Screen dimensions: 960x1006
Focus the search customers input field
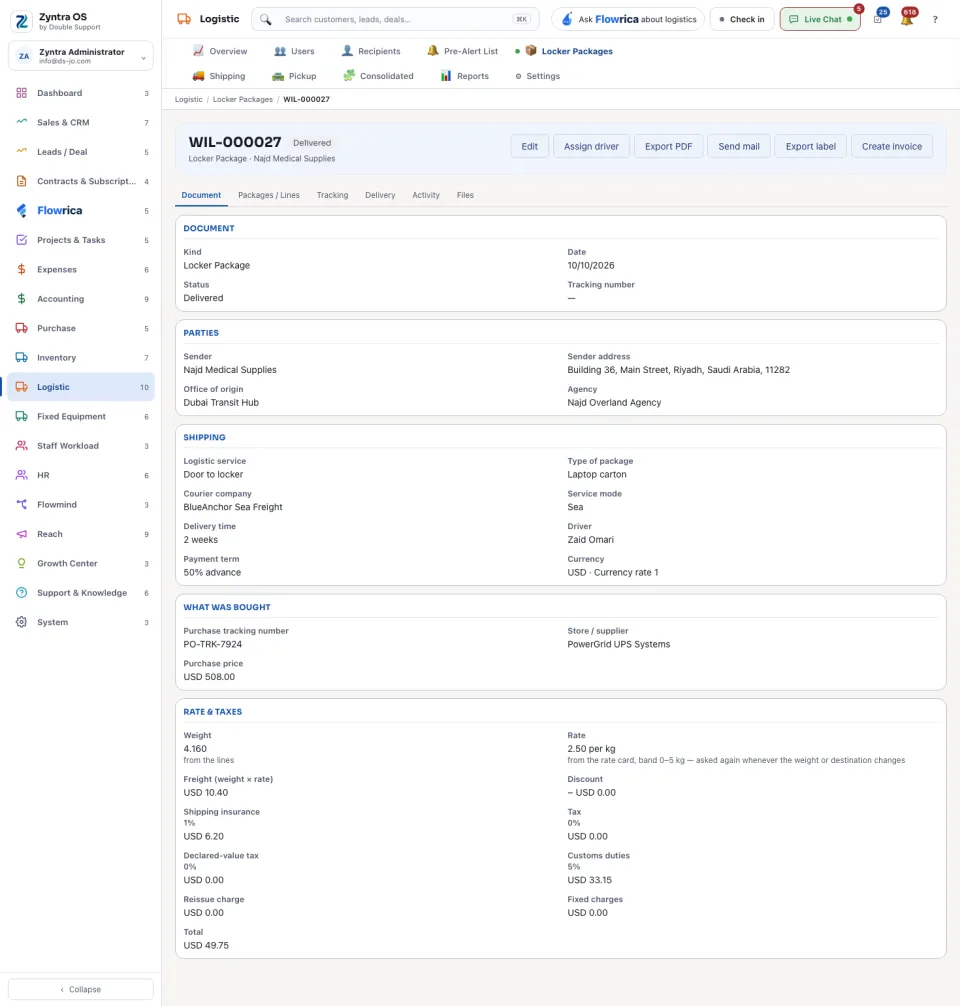click(395, 19)
